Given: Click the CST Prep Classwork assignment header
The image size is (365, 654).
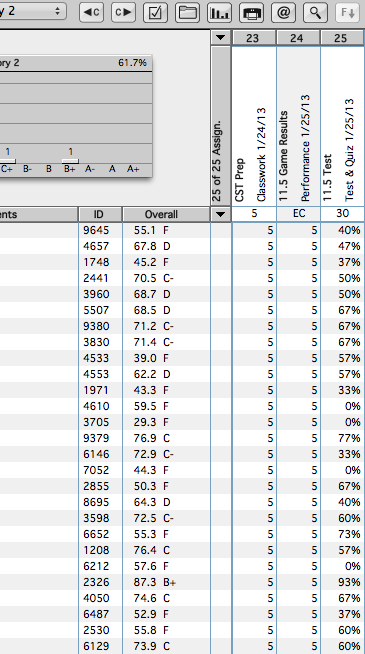Looking at the screenshot, I should (x=254, y=126).
